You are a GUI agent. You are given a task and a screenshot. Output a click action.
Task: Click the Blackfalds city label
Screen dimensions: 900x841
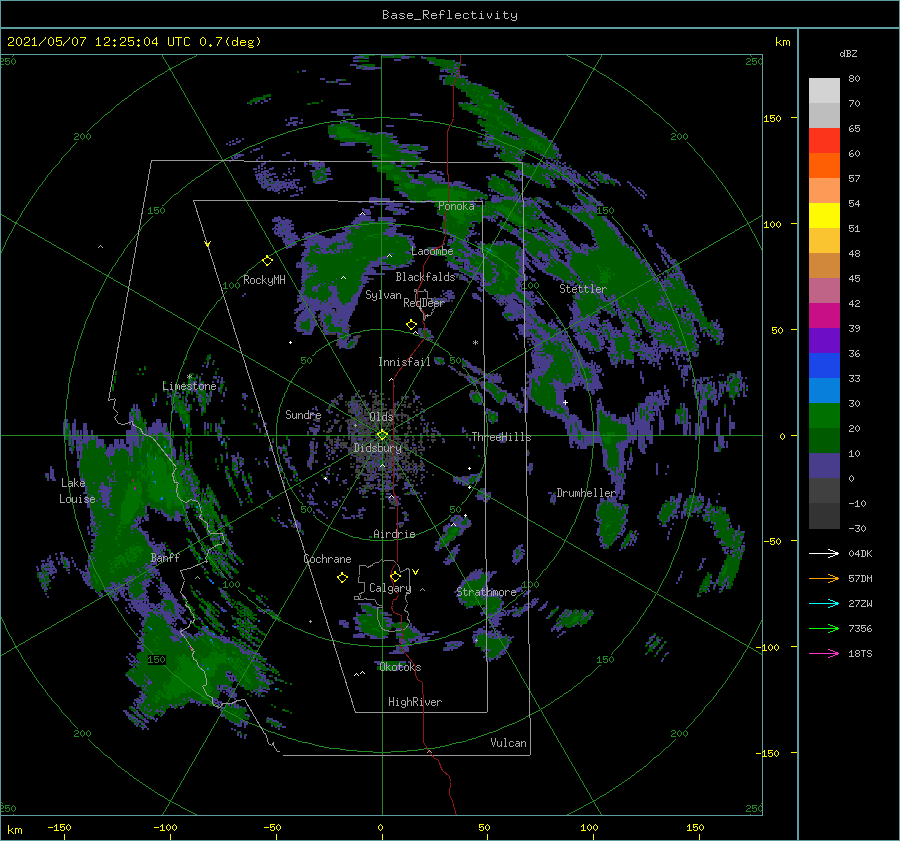[x=425, y=277]
